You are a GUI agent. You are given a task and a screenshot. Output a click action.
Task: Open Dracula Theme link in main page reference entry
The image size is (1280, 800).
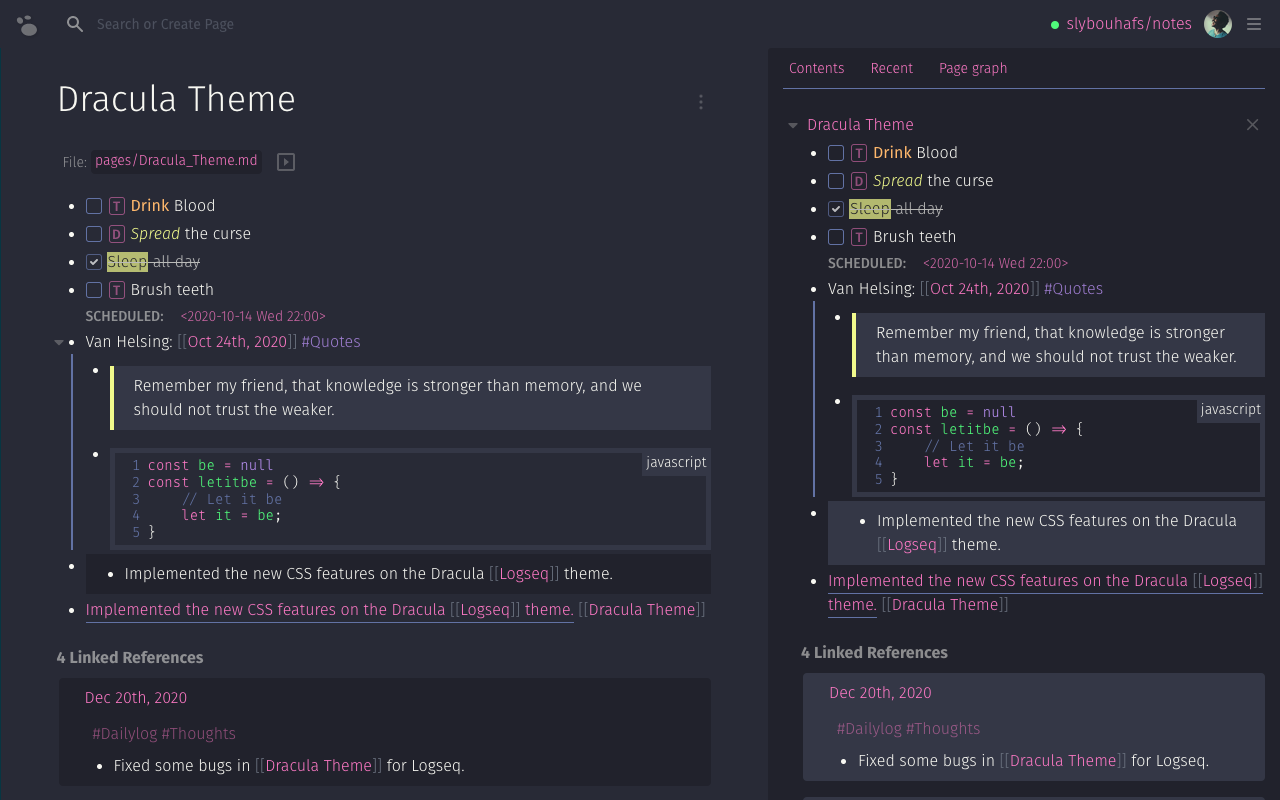(319, 766)
